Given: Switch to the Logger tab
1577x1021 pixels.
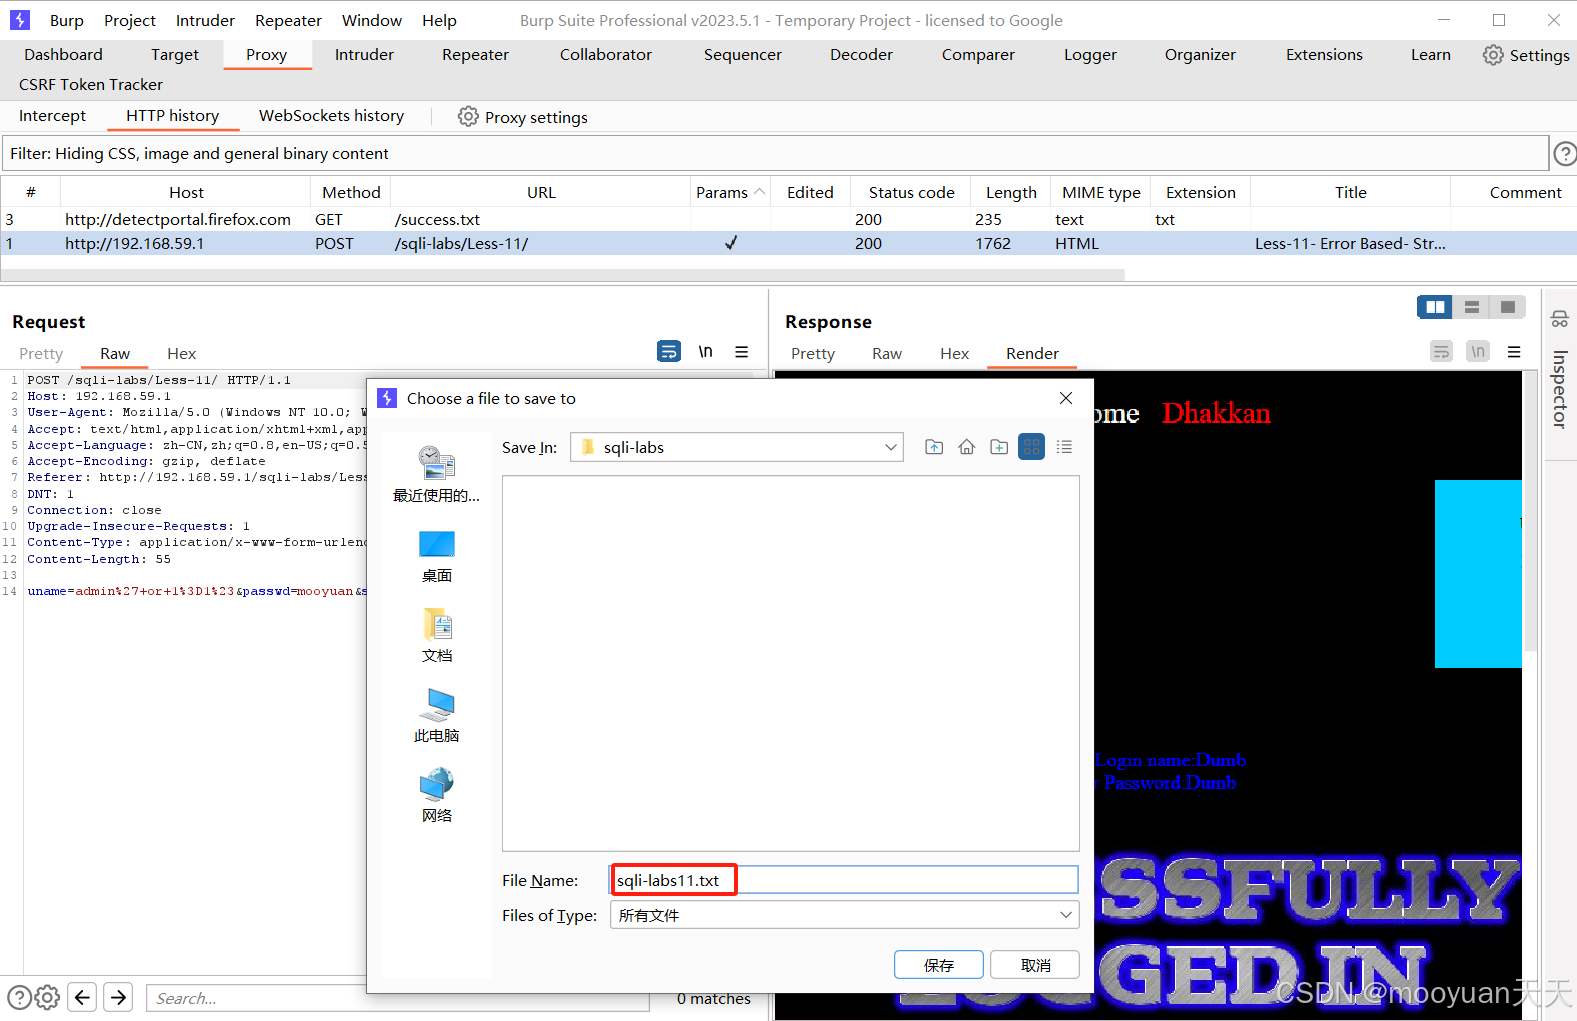Looking at the screenshot, I should click(1090, 55).
